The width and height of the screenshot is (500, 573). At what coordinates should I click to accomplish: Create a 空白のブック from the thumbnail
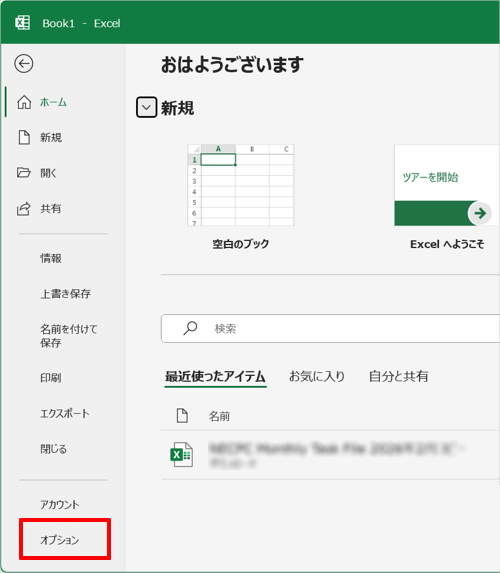coord(240,185)
